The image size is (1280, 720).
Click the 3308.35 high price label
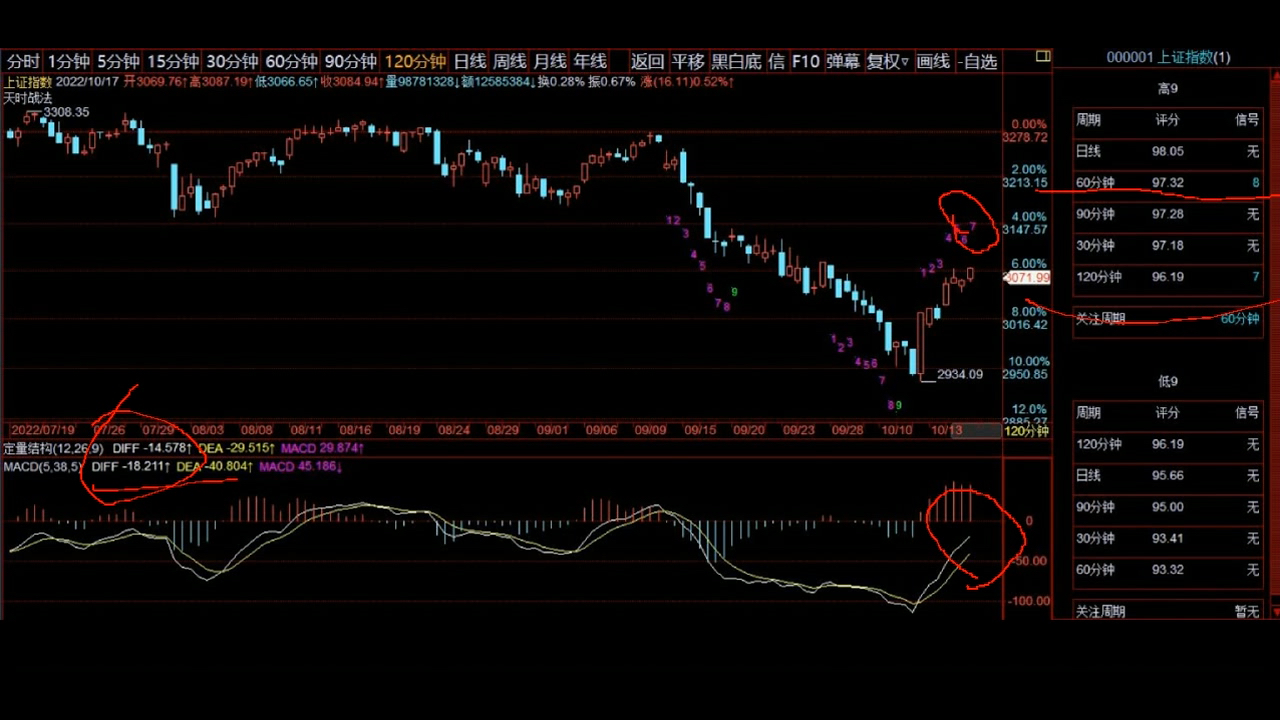(66, 112)
